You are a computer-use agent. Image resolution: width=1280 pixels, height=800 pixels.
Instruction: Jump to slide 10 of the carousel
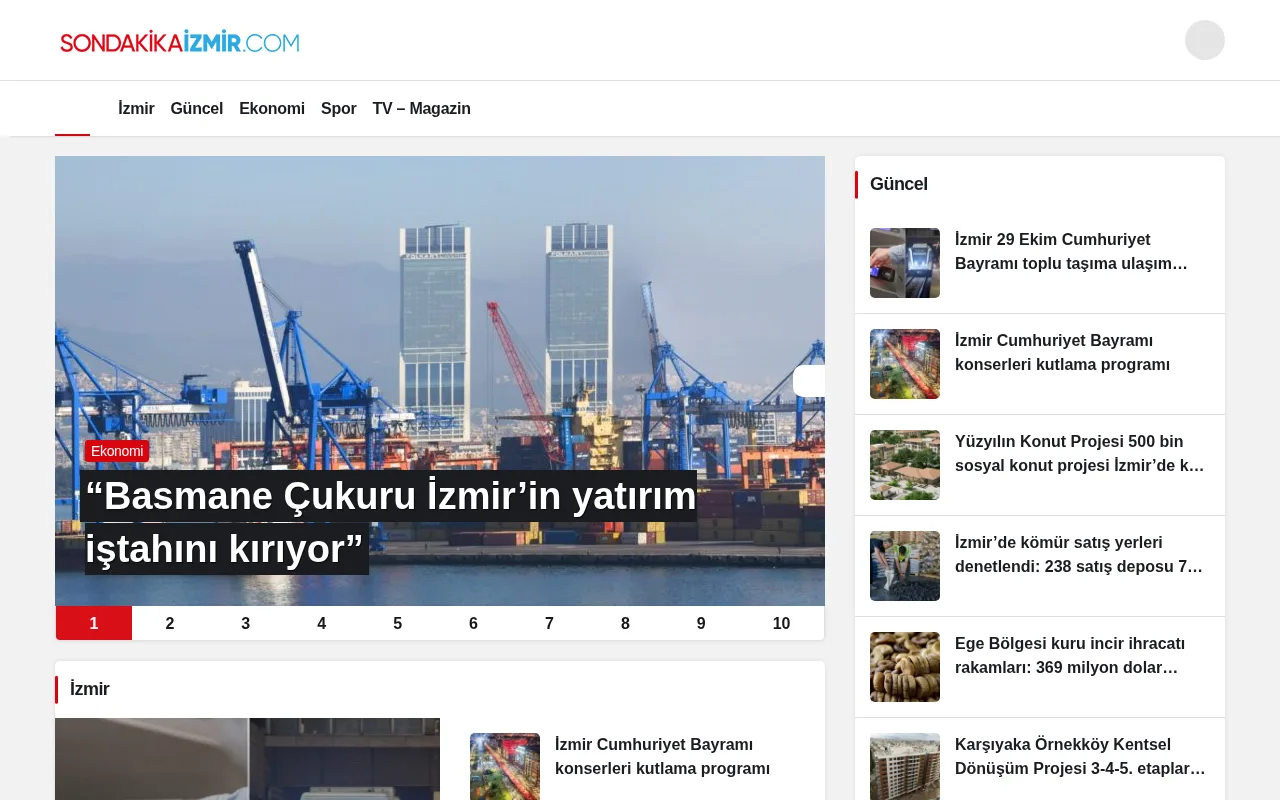[781, 623]
